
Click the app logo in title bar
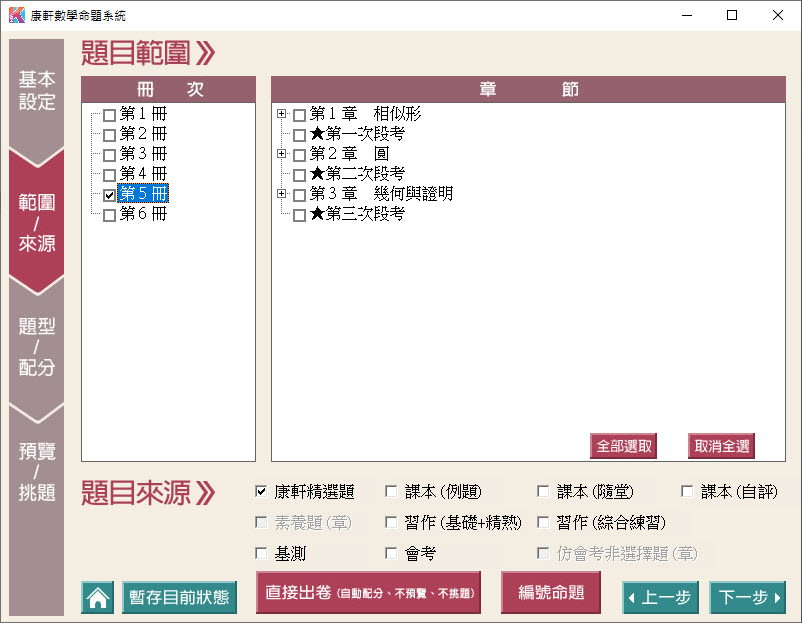(x=16, y=15)
